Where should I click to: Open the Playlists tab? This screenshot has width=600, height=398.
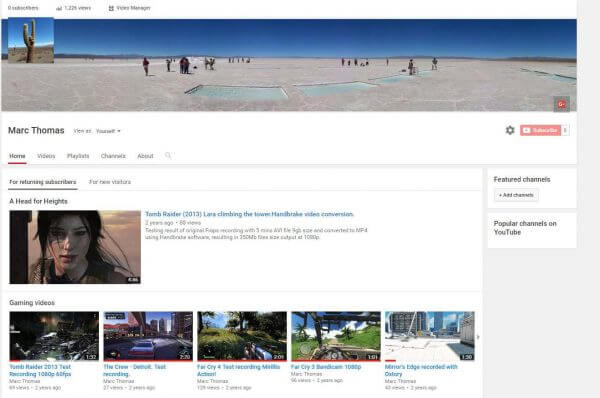(x=78, y=156)
